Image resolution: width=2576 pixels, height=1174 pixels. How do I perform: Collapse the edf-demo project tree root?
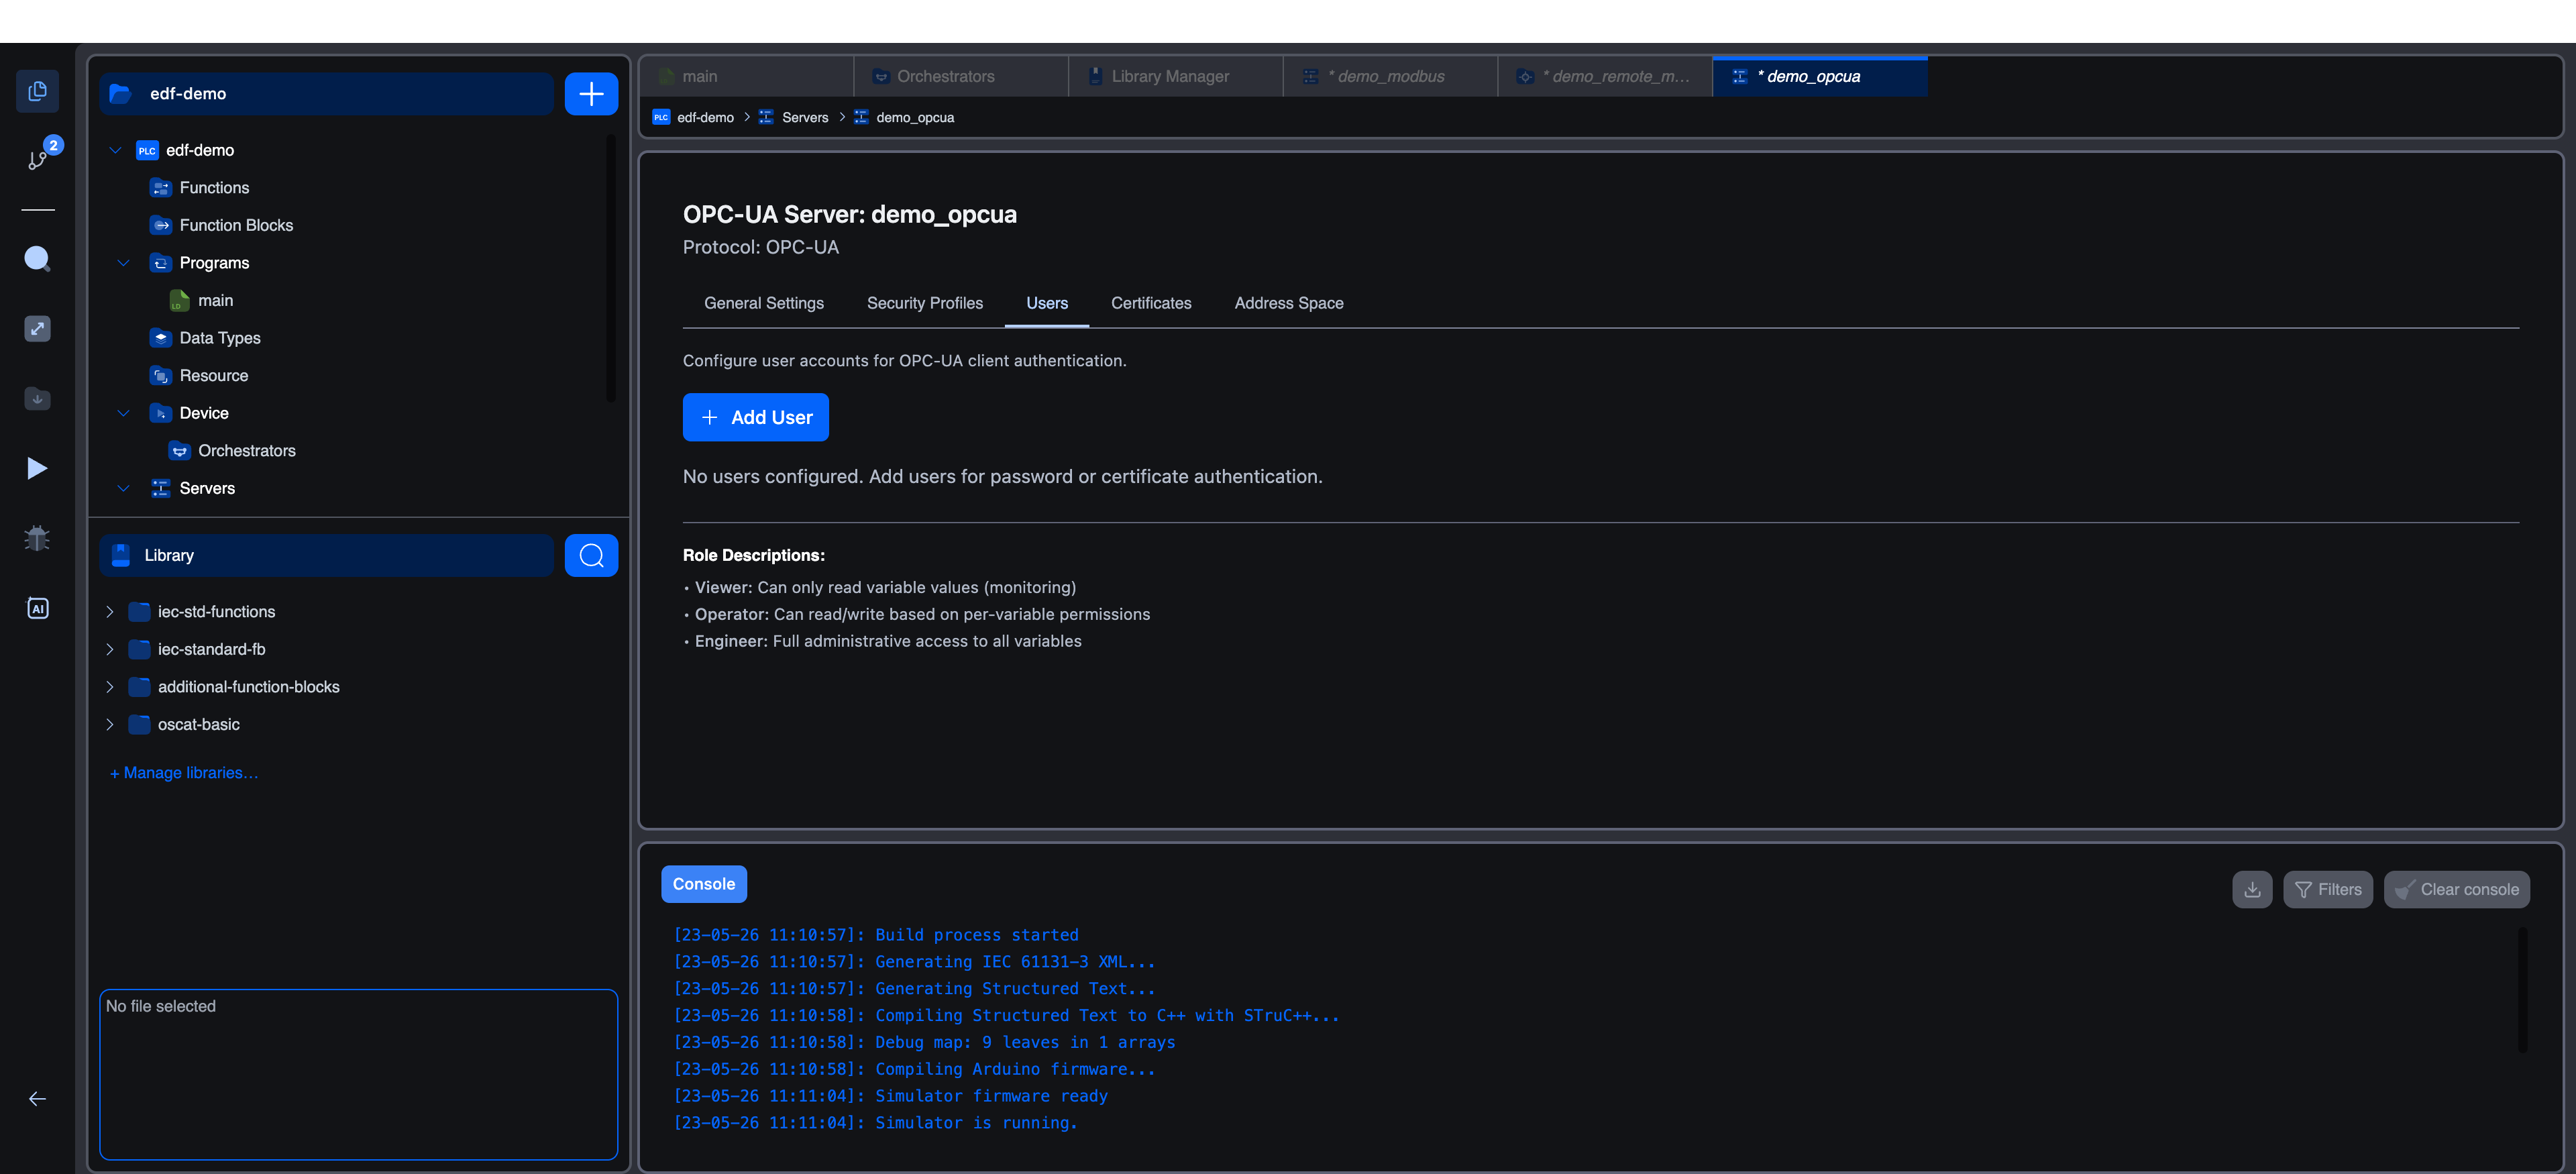(115, 150)
